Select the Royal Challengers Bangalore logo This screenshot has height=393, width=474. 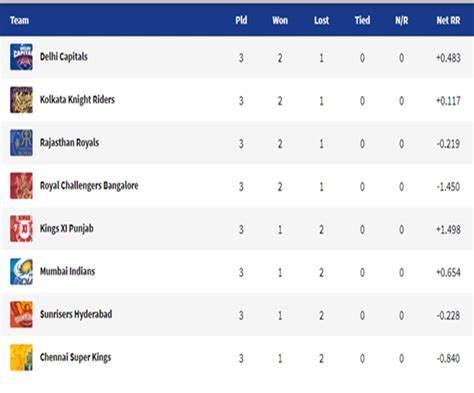pos(21,186)
